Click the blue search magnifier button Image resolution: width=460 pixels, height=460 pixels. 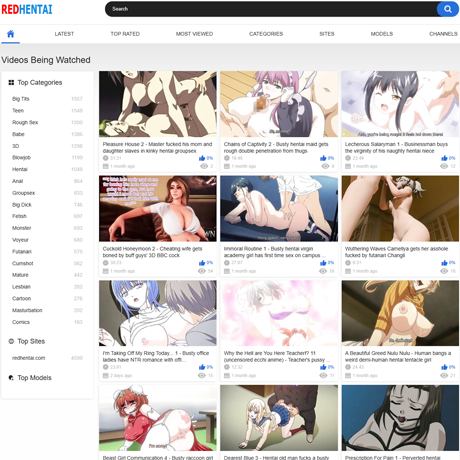pos(448,9)
